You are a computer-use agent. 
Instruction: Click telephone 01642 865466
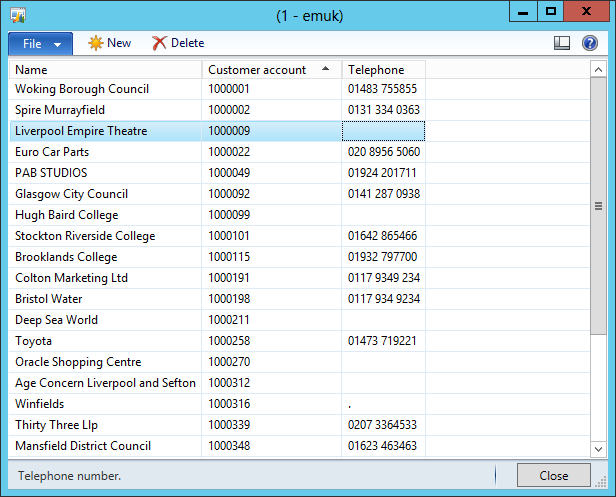coord(382,236)
